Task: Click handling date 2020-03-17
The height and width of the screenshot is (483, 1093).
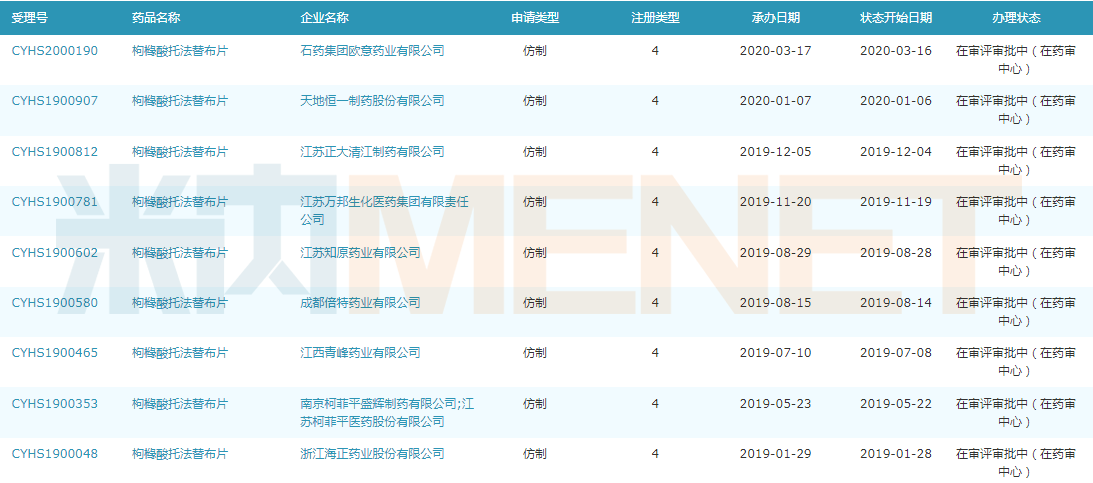Action: coord(775,51)
